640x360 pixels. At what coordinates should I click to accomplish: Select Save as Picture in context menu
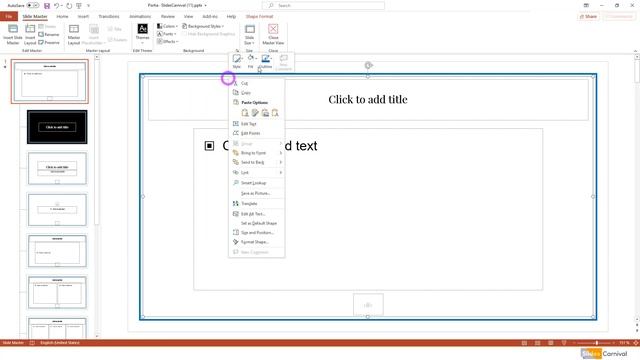click(256, 193)
